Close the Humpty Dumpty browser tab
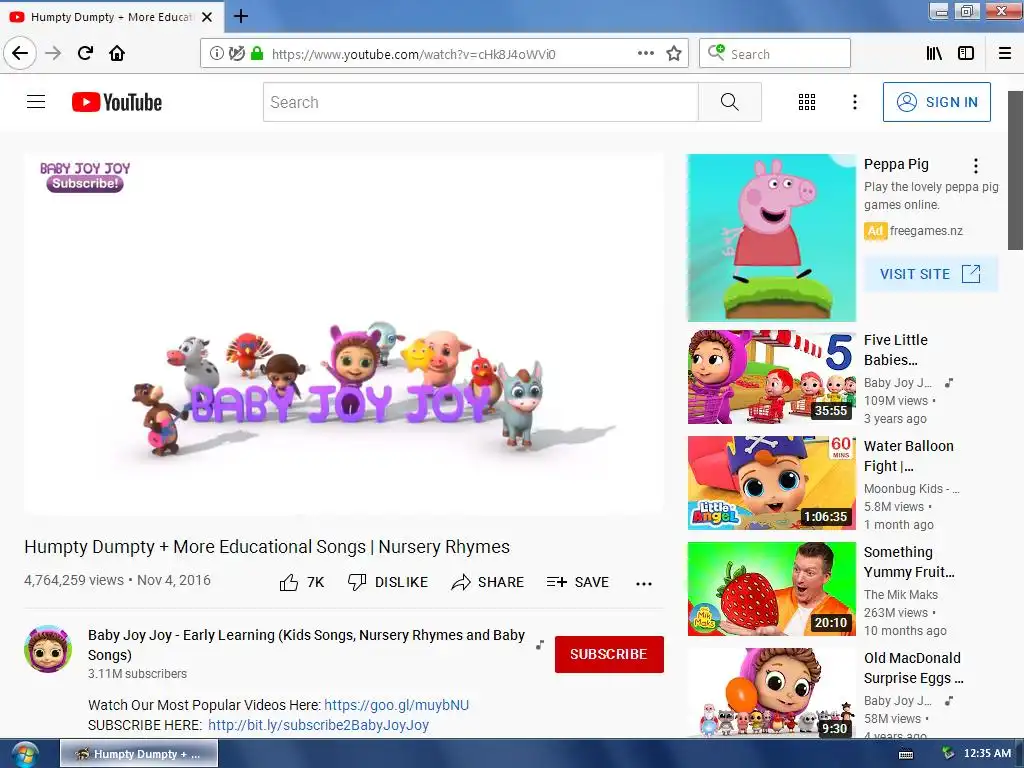The image size is (1024, 768). point(207,17)
